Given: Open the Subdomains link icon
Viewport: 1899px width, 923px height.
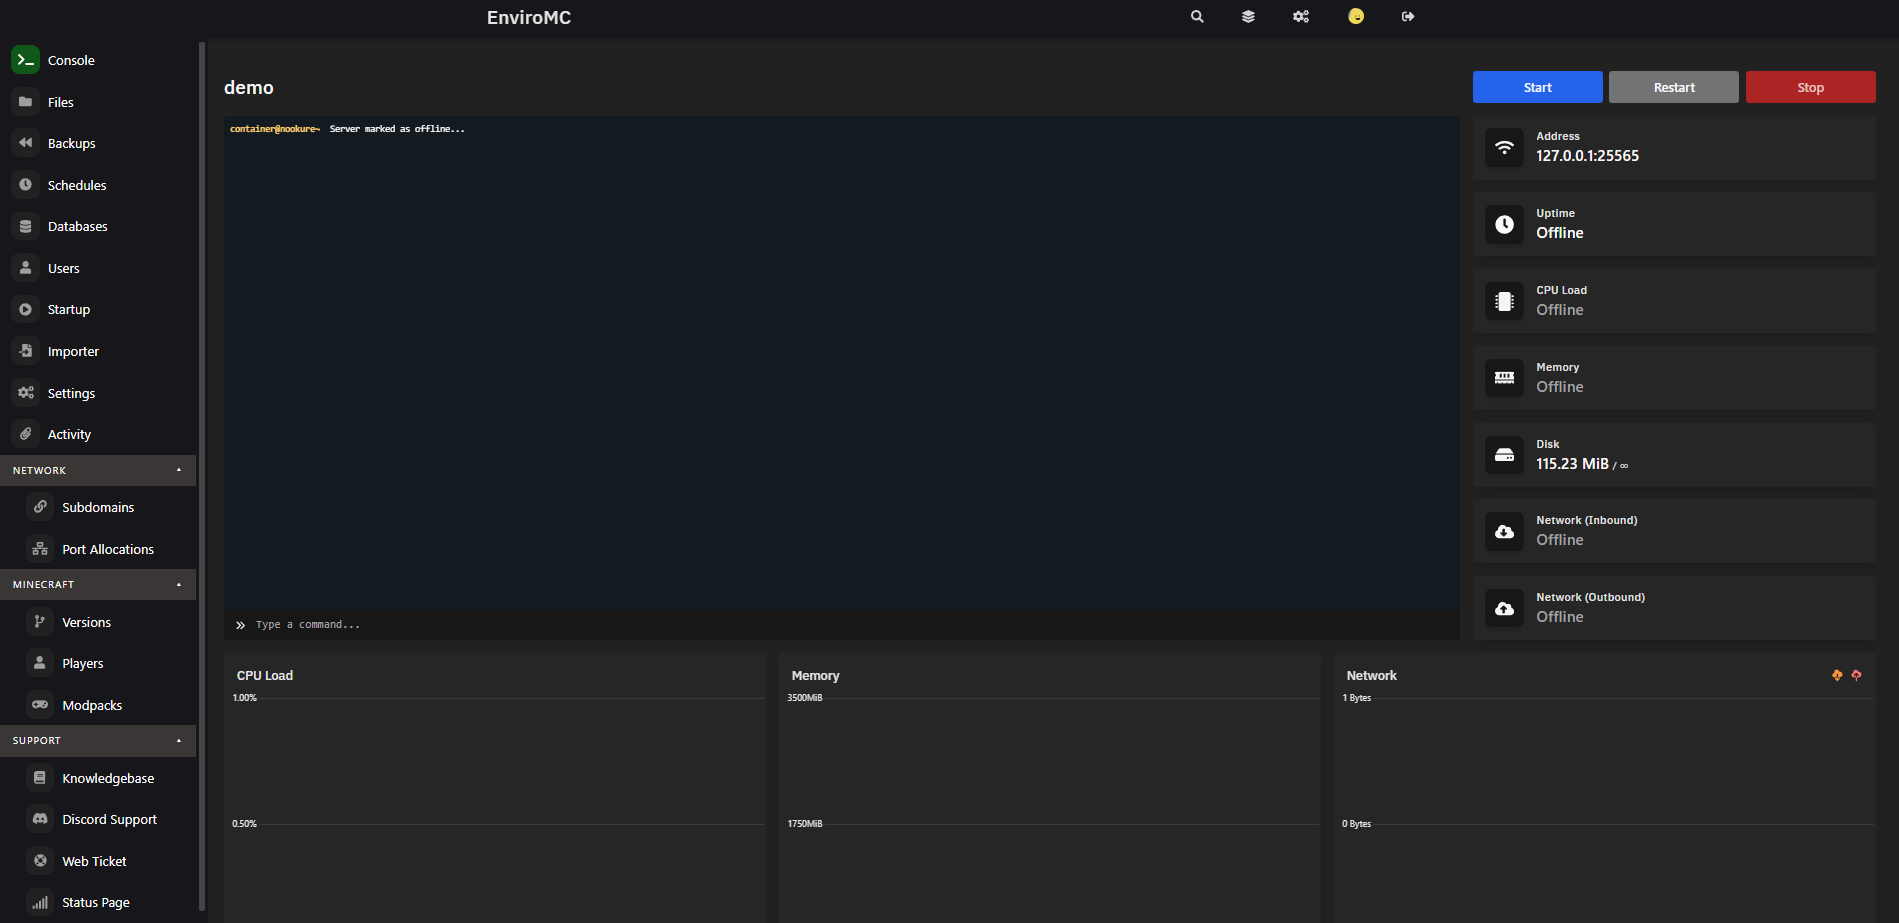Looking at the screenshot, I should coord(40,507).
